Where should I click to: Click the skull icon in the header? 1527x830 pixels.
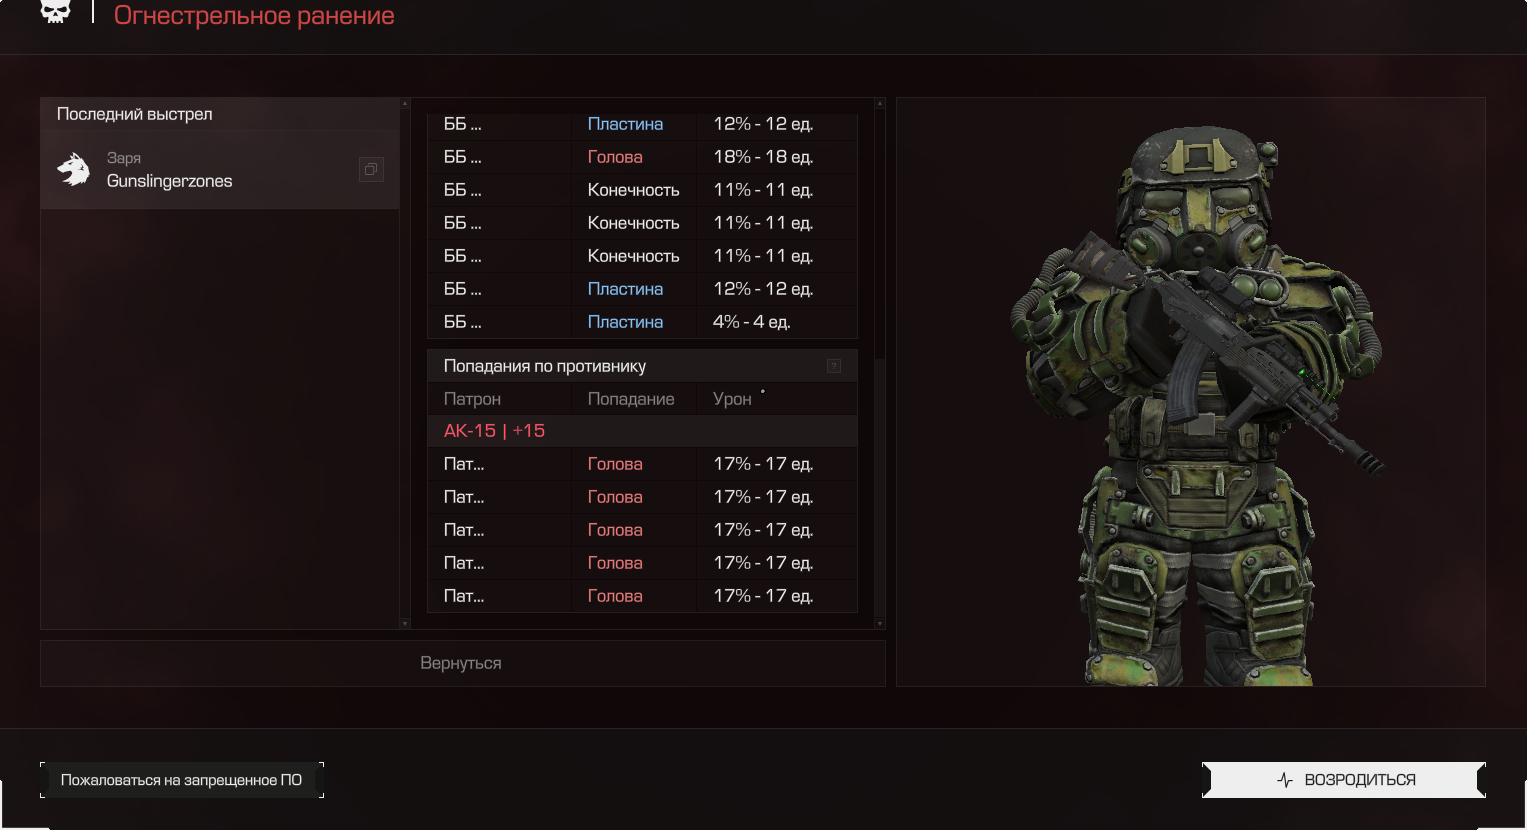(x=55, y=11)
